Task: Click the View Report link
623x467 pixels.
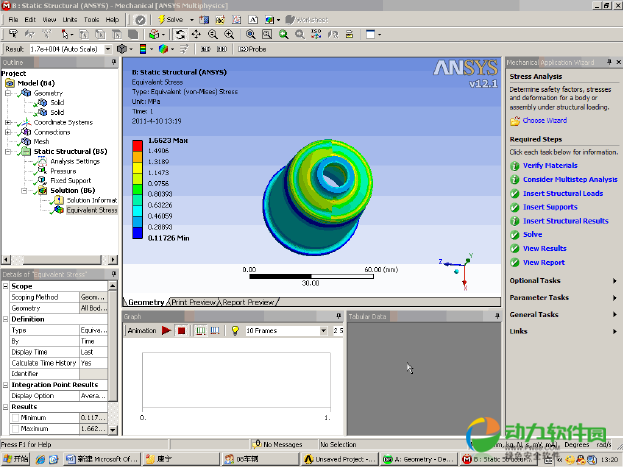Action: tap(544, 262)
